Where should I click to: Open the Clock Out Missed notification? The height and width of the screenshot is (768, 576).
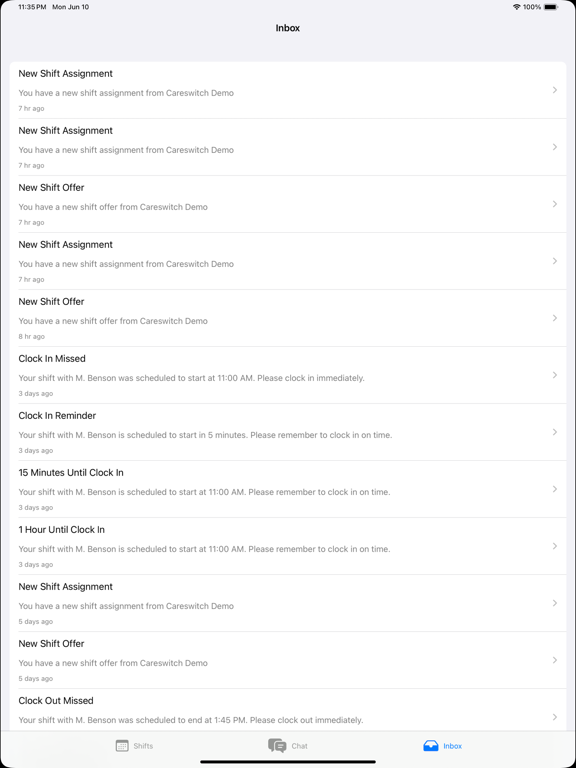[x=288, y=710]
